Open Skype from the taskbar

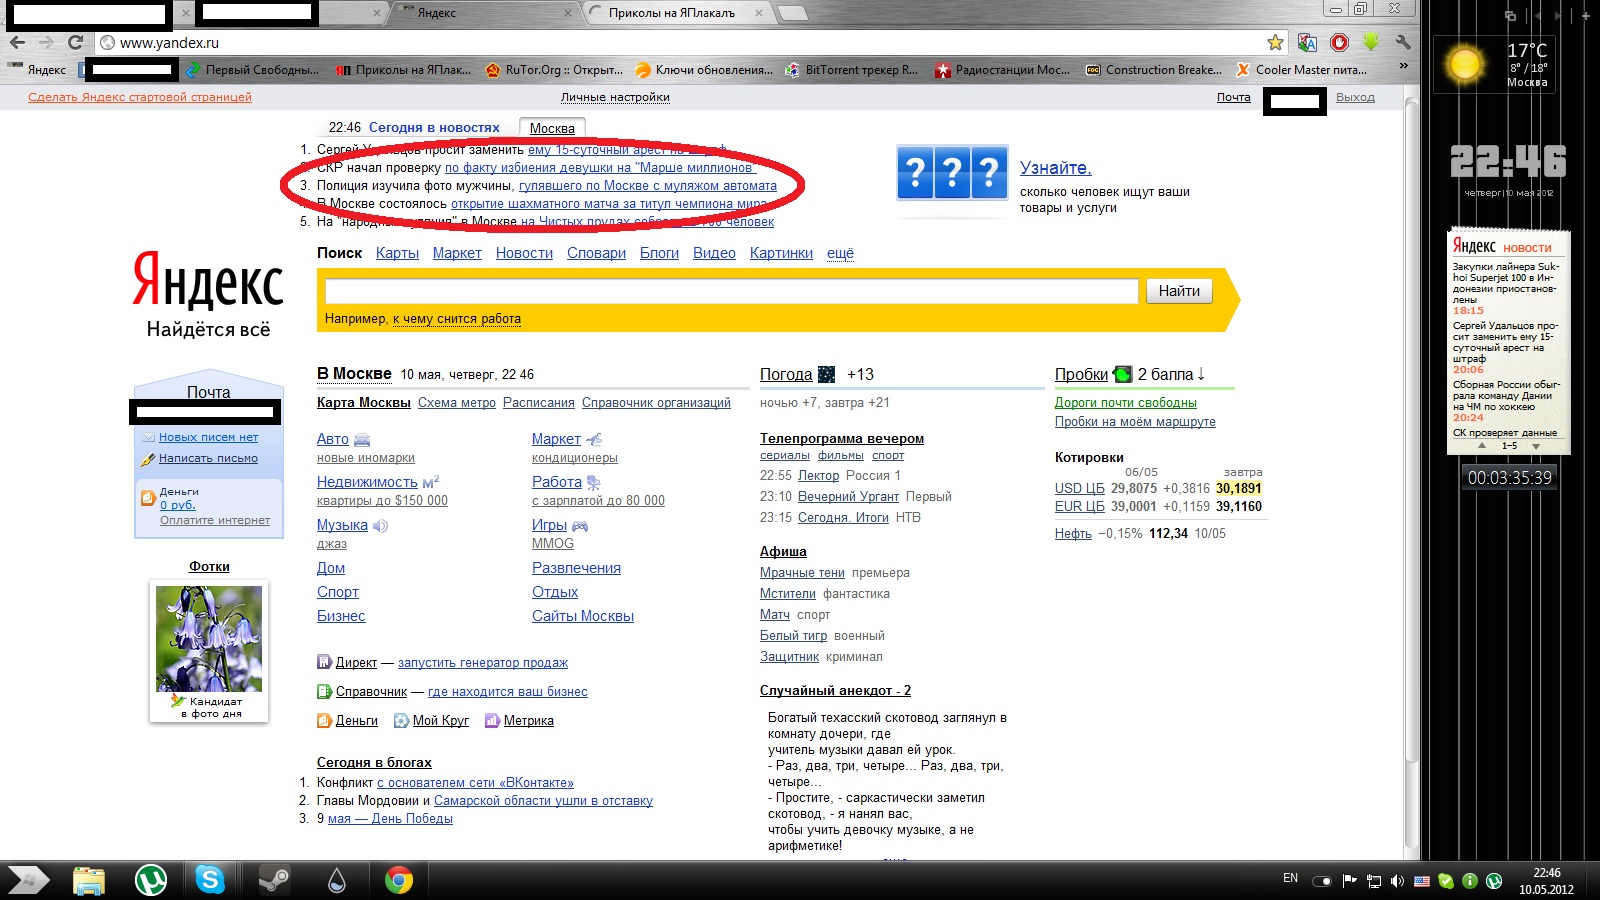[211, 880]
